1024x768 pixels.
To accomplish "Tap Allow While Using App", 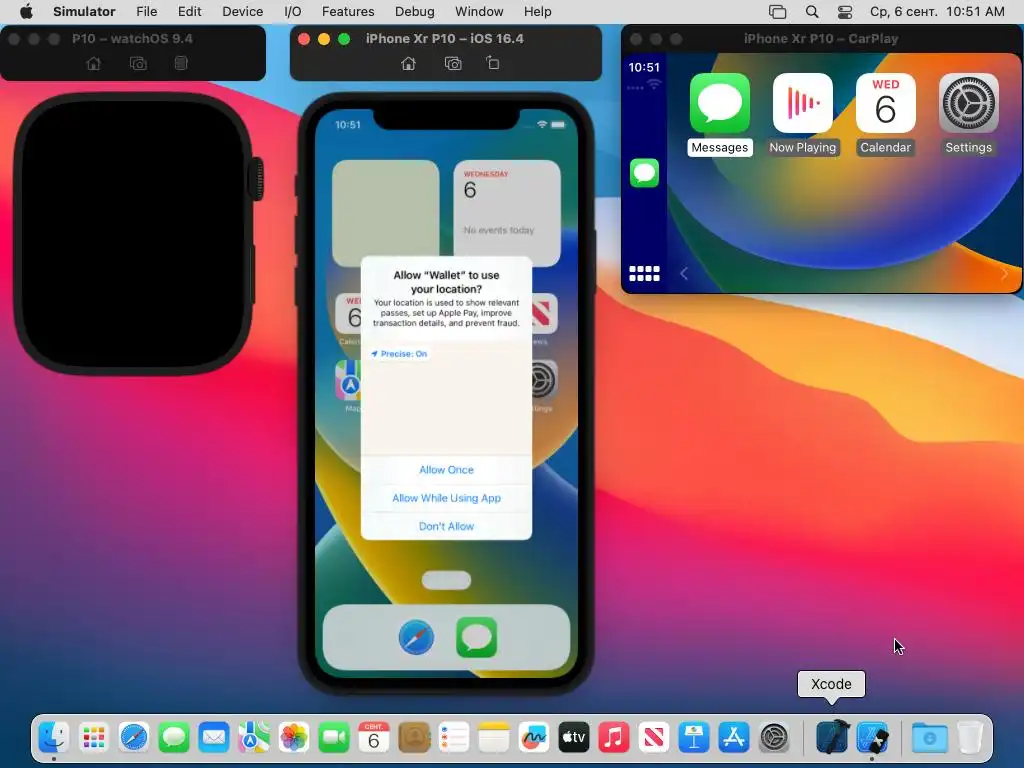I will pos(447,498).
